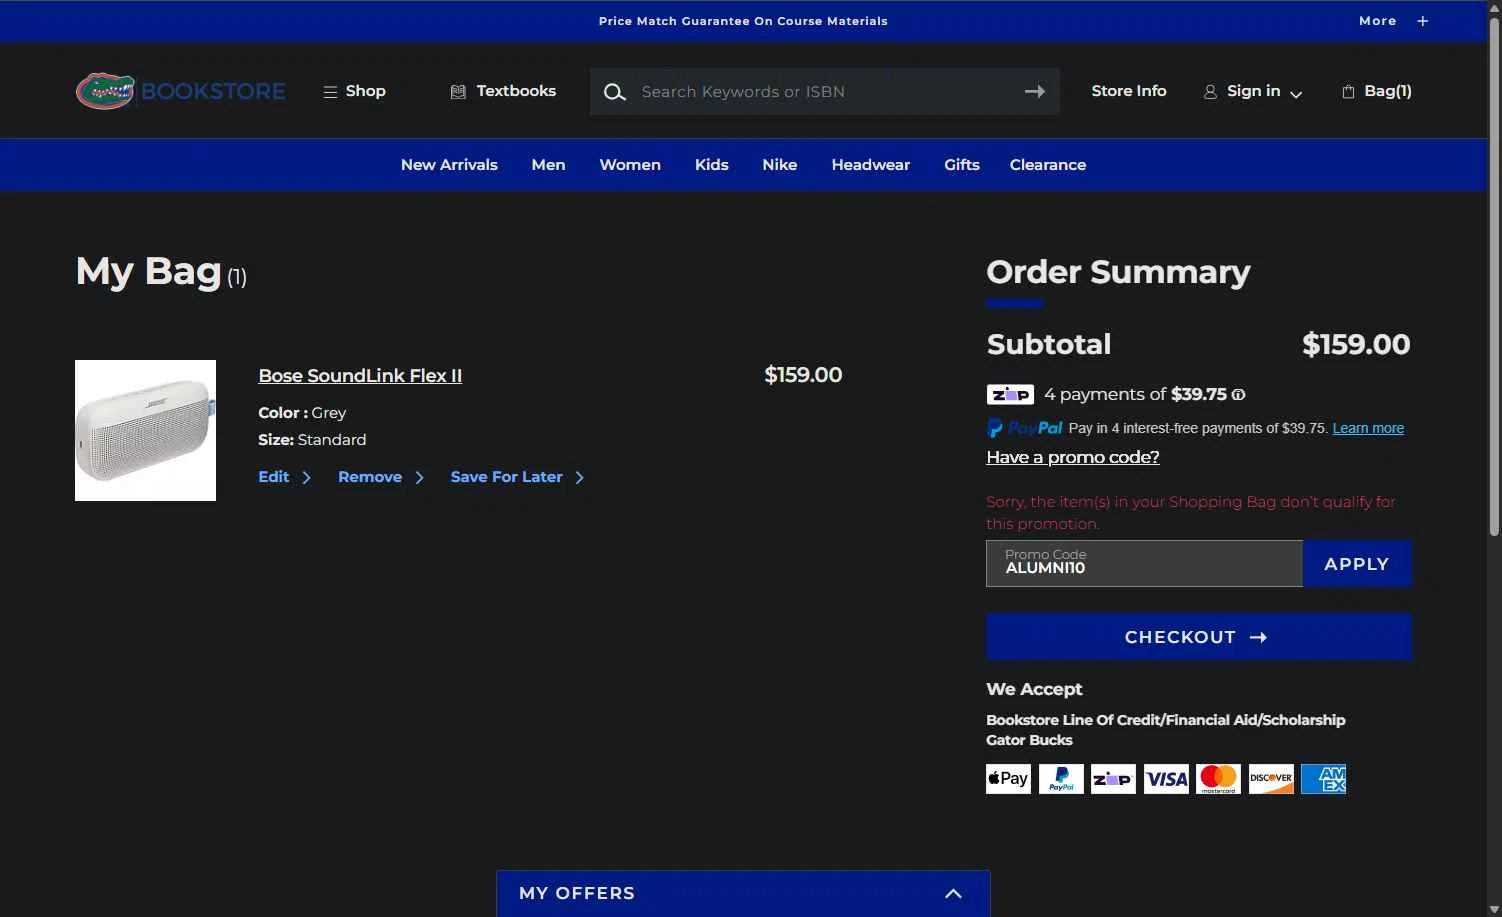Open the shopping Bag(1)
This screenshot has height=917, width=1502.
click(x=1377, y=91)
